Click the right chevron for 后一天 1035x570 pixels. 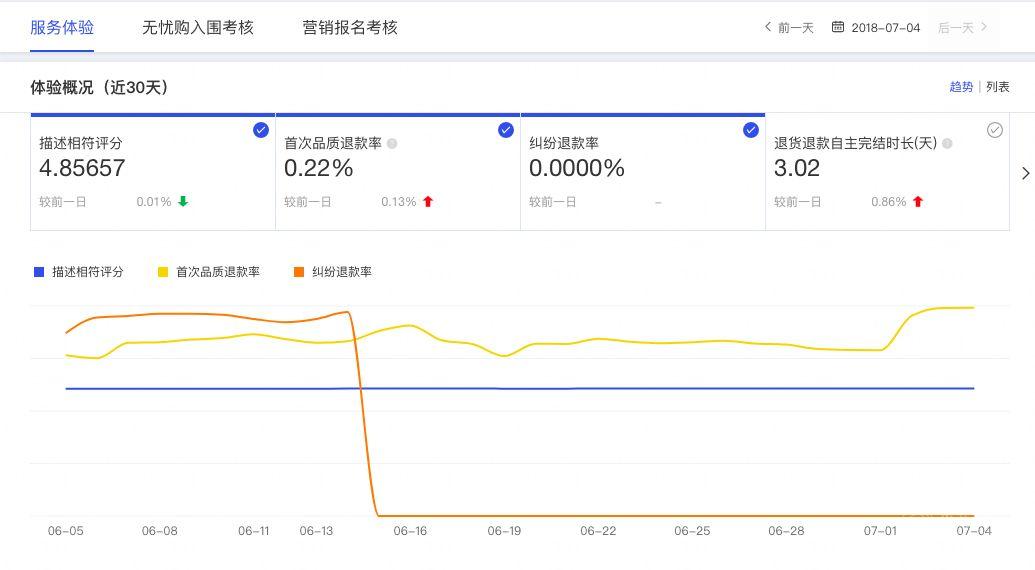point(984,27)
